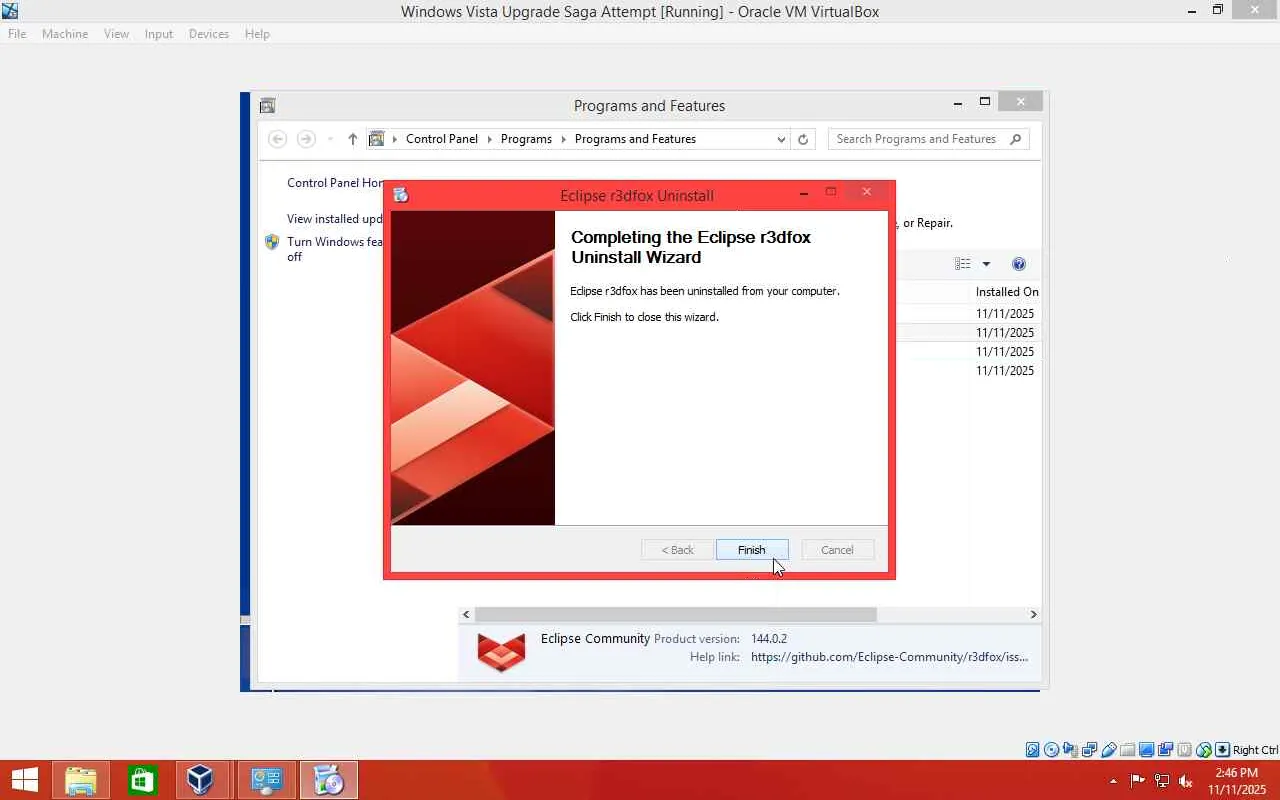This screenshot has width=1280, height=800.
Task: Open the Store app from the taskbar
Action: click(141, 780)
